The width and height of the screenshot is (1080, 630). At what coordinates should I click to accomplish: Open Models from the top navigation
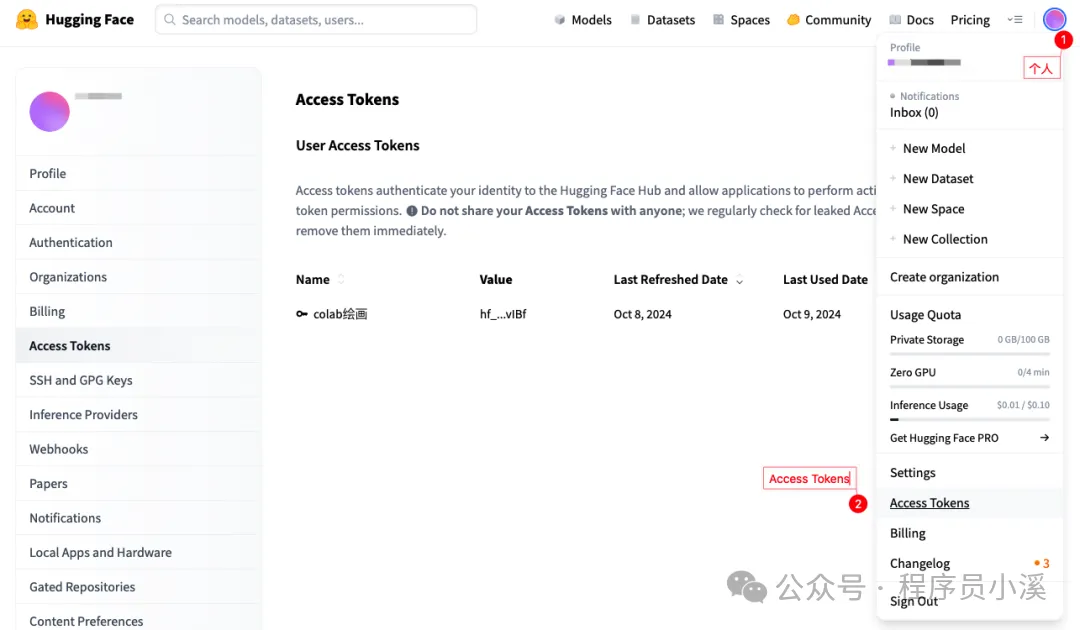(583, 20)
